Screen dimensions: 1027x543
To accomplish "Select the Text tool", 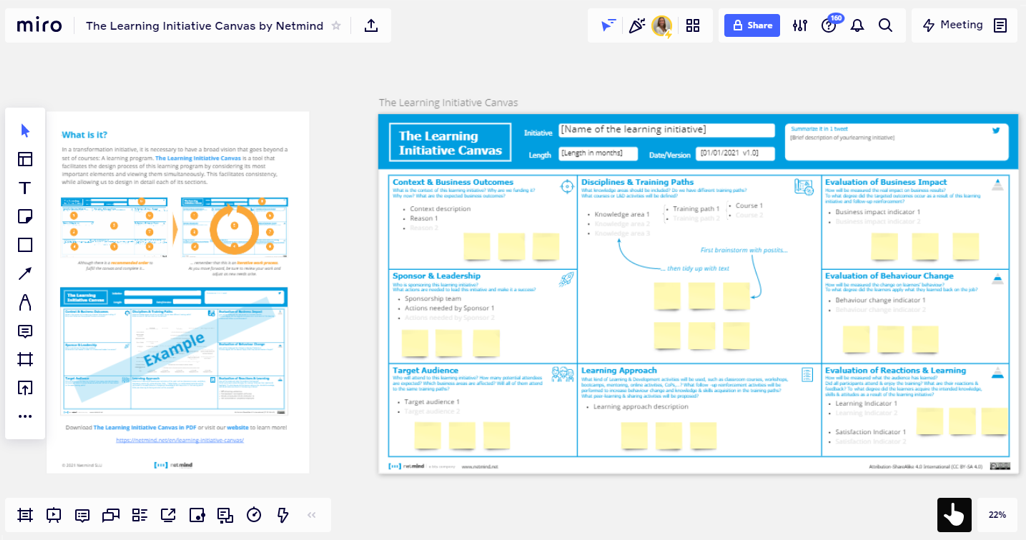I will [25, 188].
